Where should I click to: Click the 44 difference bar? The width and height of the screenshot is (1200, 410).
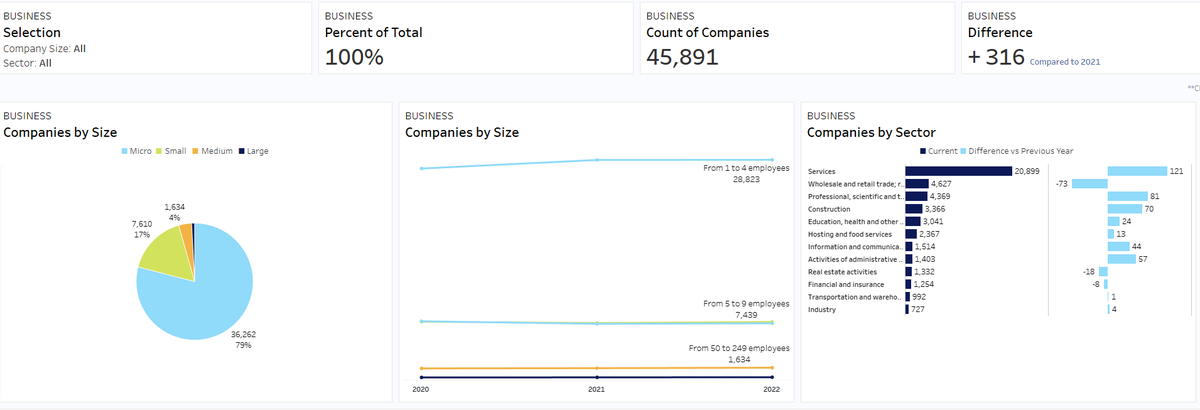point(1119,246)
